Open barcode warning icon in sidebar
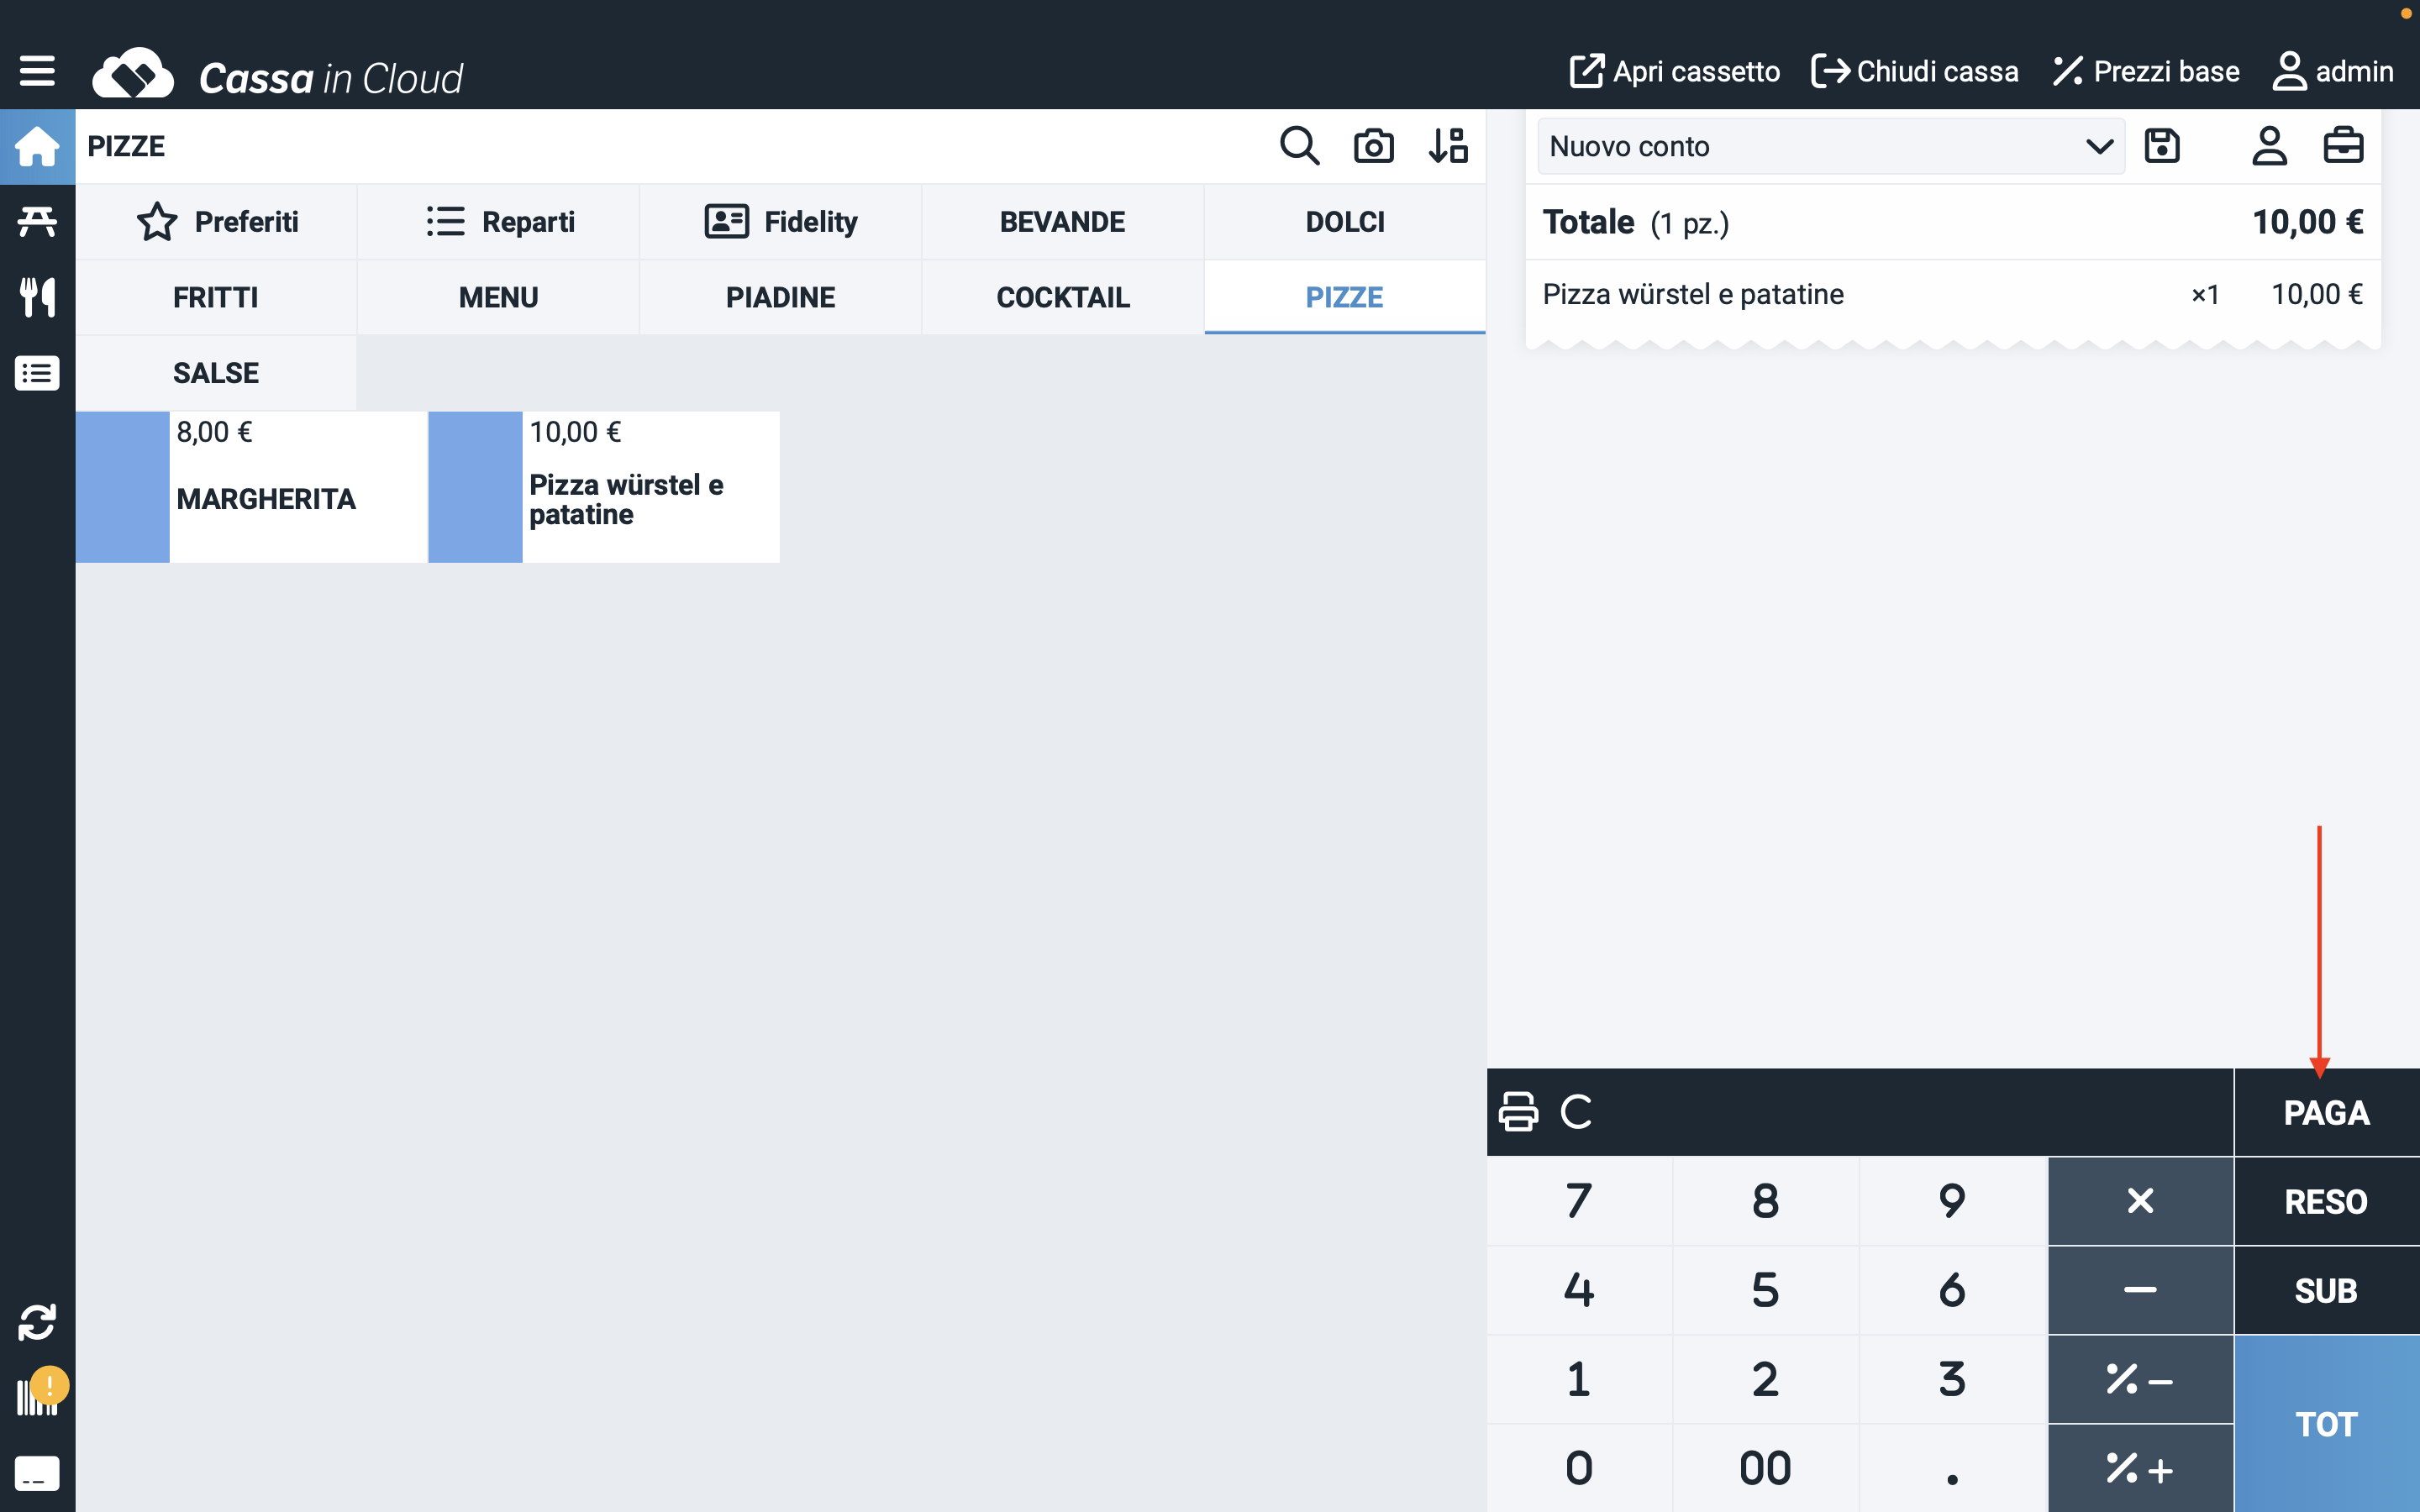This screenshot has height=1512, width=2420. click(37, 1394)
